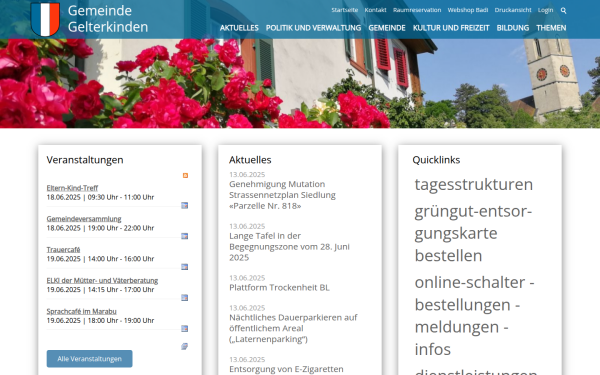Click the Quicklinks heading
Viewport: 600px width, 375px height.
[x=436, y=160]
